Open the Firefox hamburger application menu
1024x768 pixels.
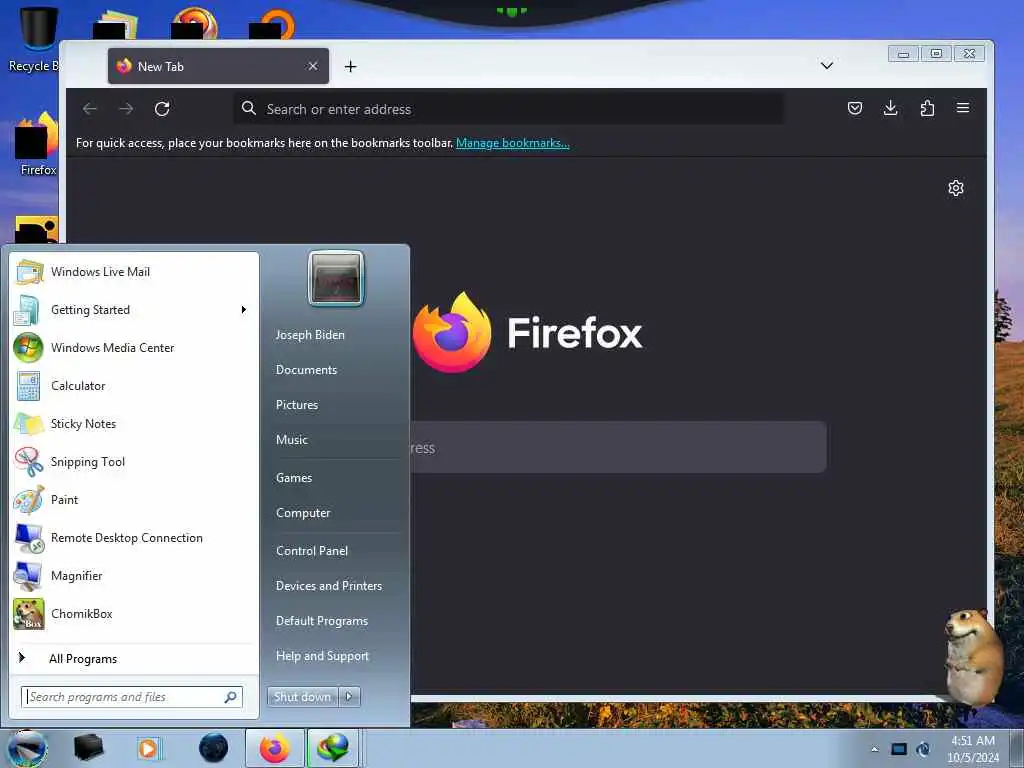tap(963, 108)
